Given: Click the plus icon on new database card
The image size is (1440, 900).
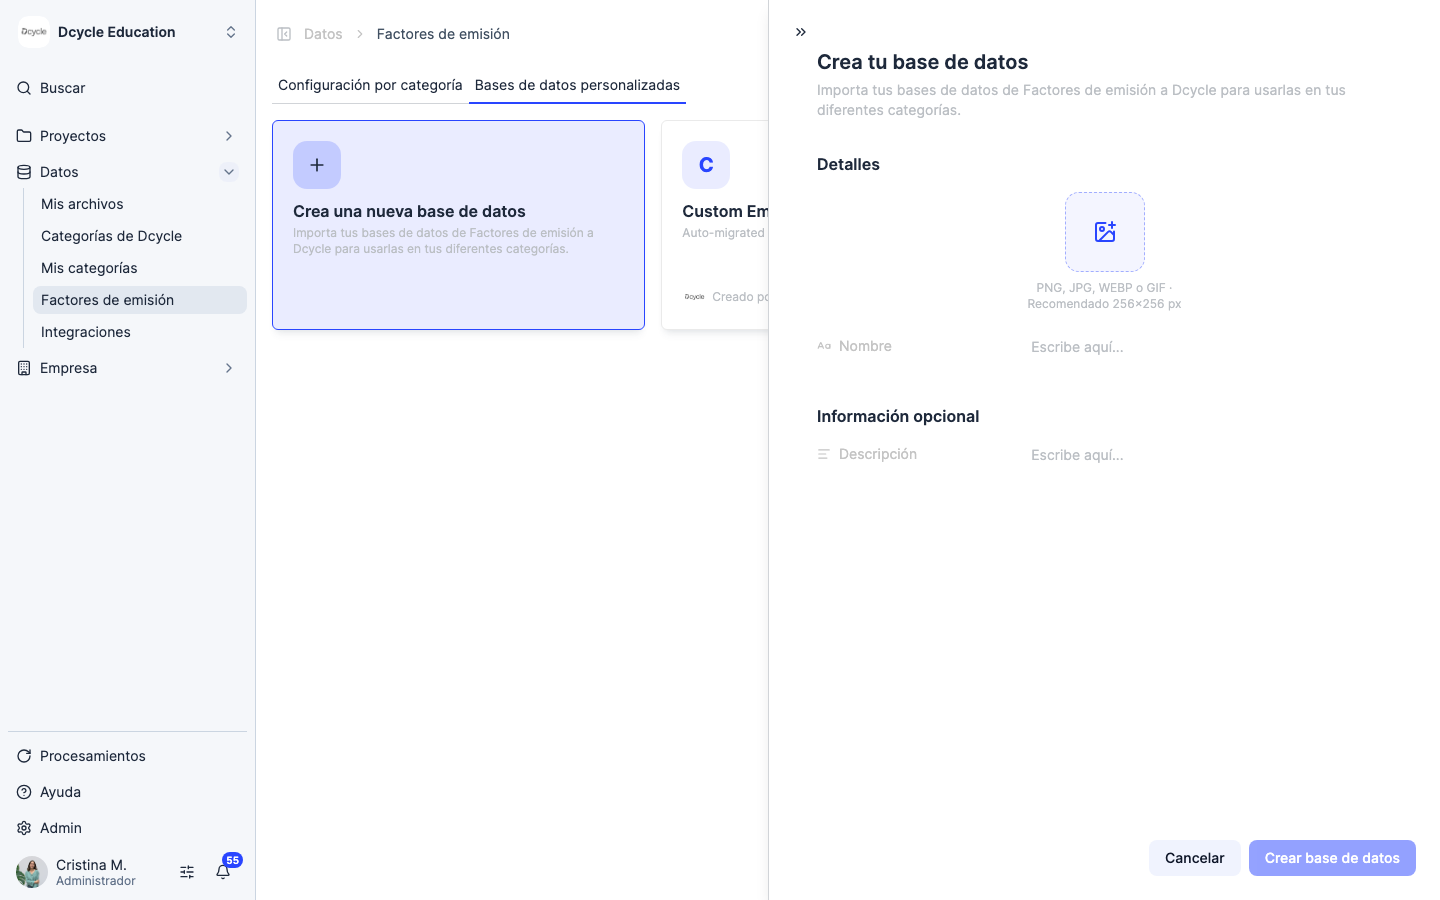Looking at the screenshot, I should click(317, 165).
